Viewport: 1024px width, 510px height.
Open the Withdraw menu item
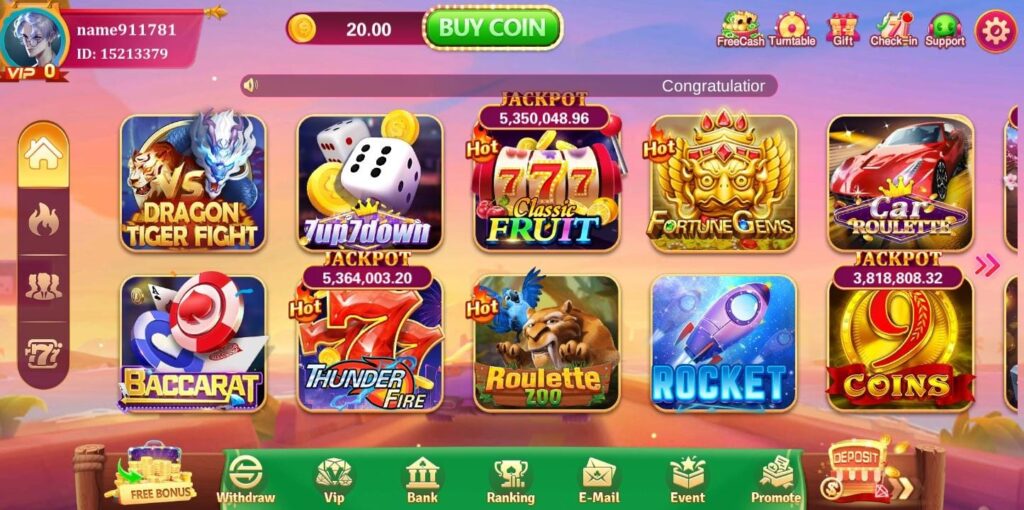[246, 480]
